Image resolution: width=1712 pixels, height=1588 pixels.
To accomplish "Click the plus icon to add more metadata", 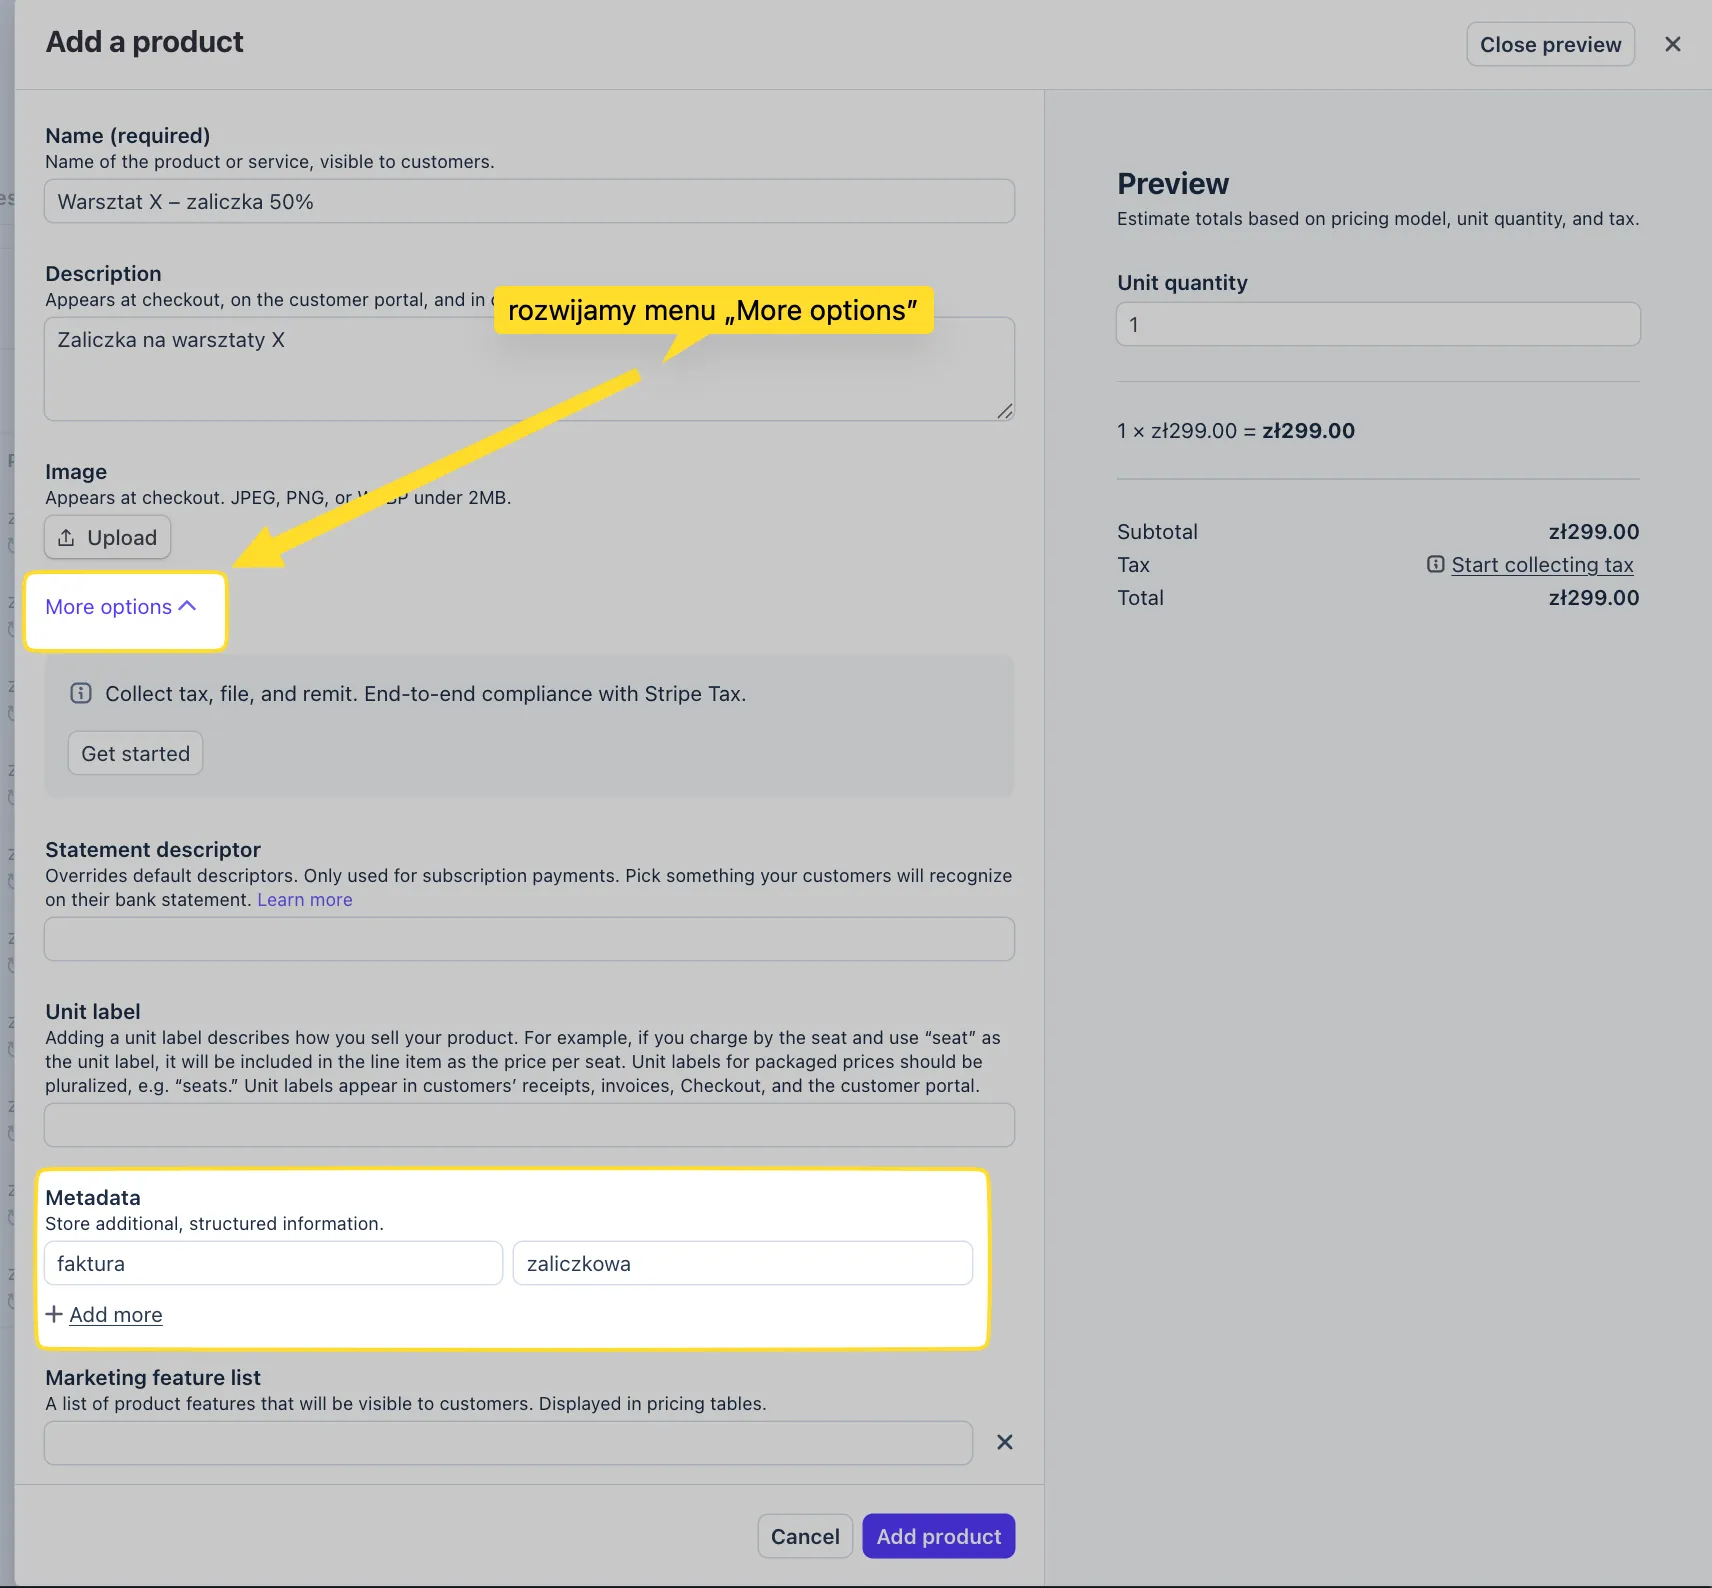I will pyautogui.click(x=55, y=1314).
